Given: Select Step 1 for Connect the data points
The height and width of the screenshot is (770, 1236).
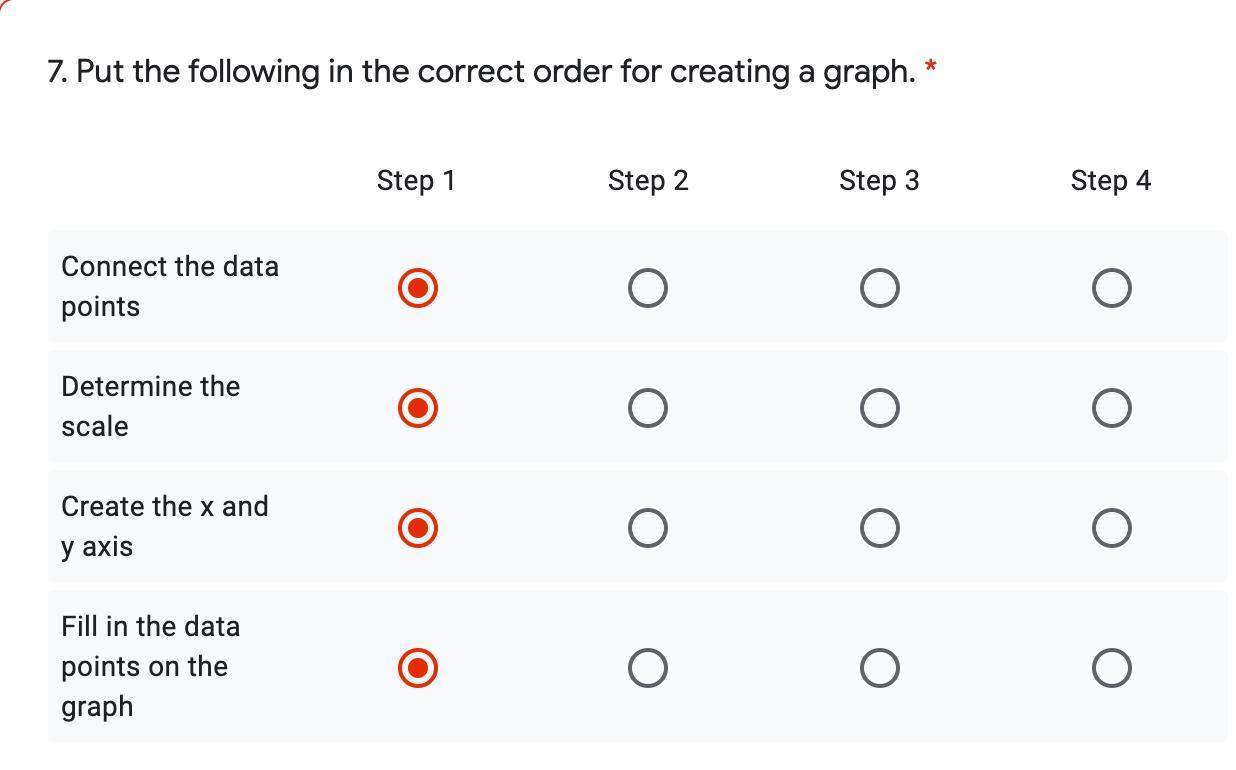Looking at the screenshot, I should pyautogui.click(x=418, y=288).
